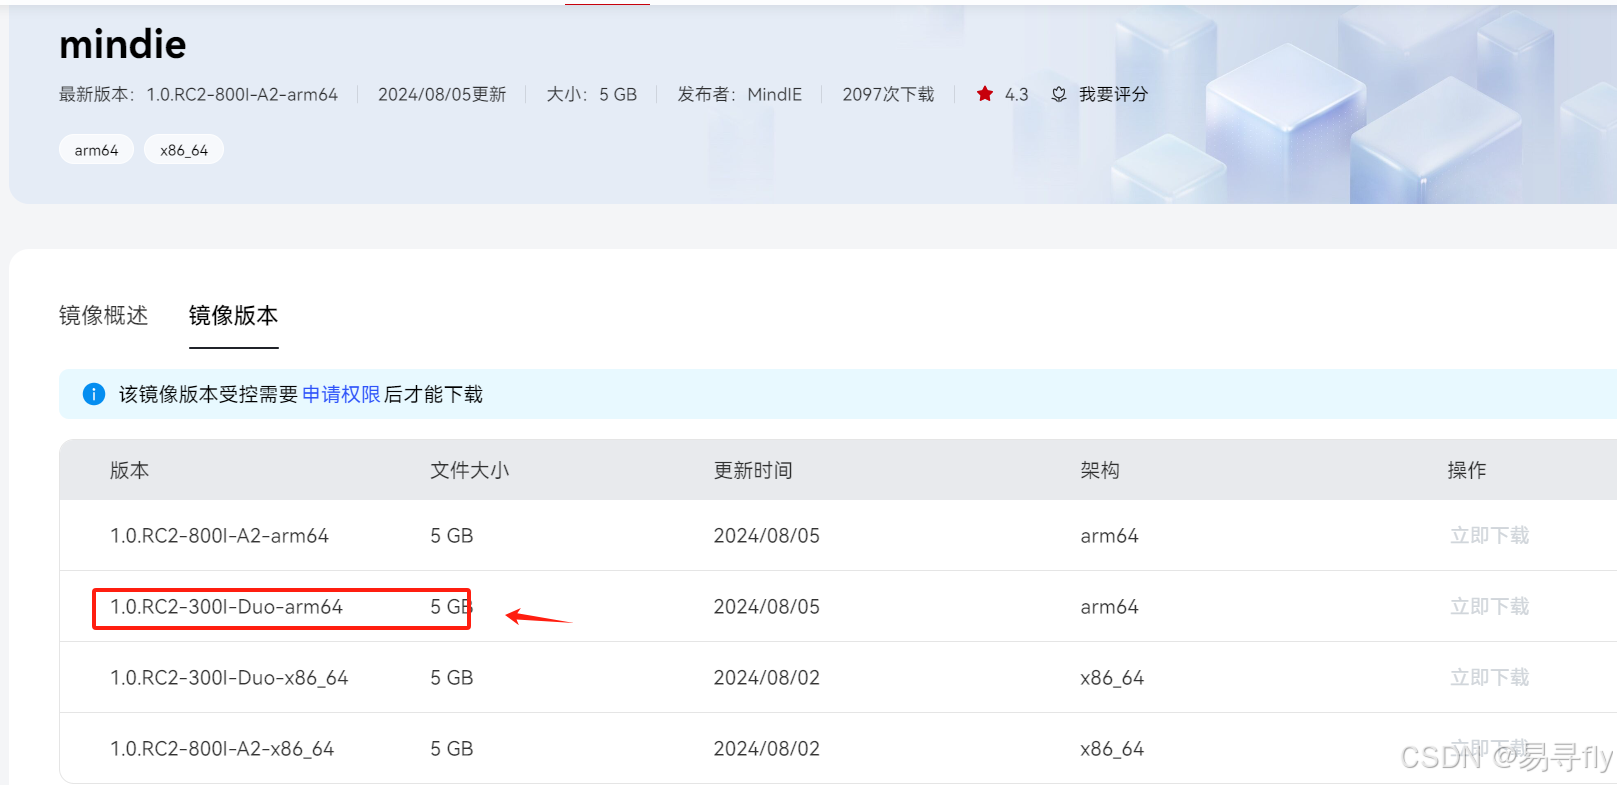The image size is (1617, 785).
Task: Click 立即下载 for 1.0.RC2-800I-A2-arm64
Action: tap(1489, 536)
